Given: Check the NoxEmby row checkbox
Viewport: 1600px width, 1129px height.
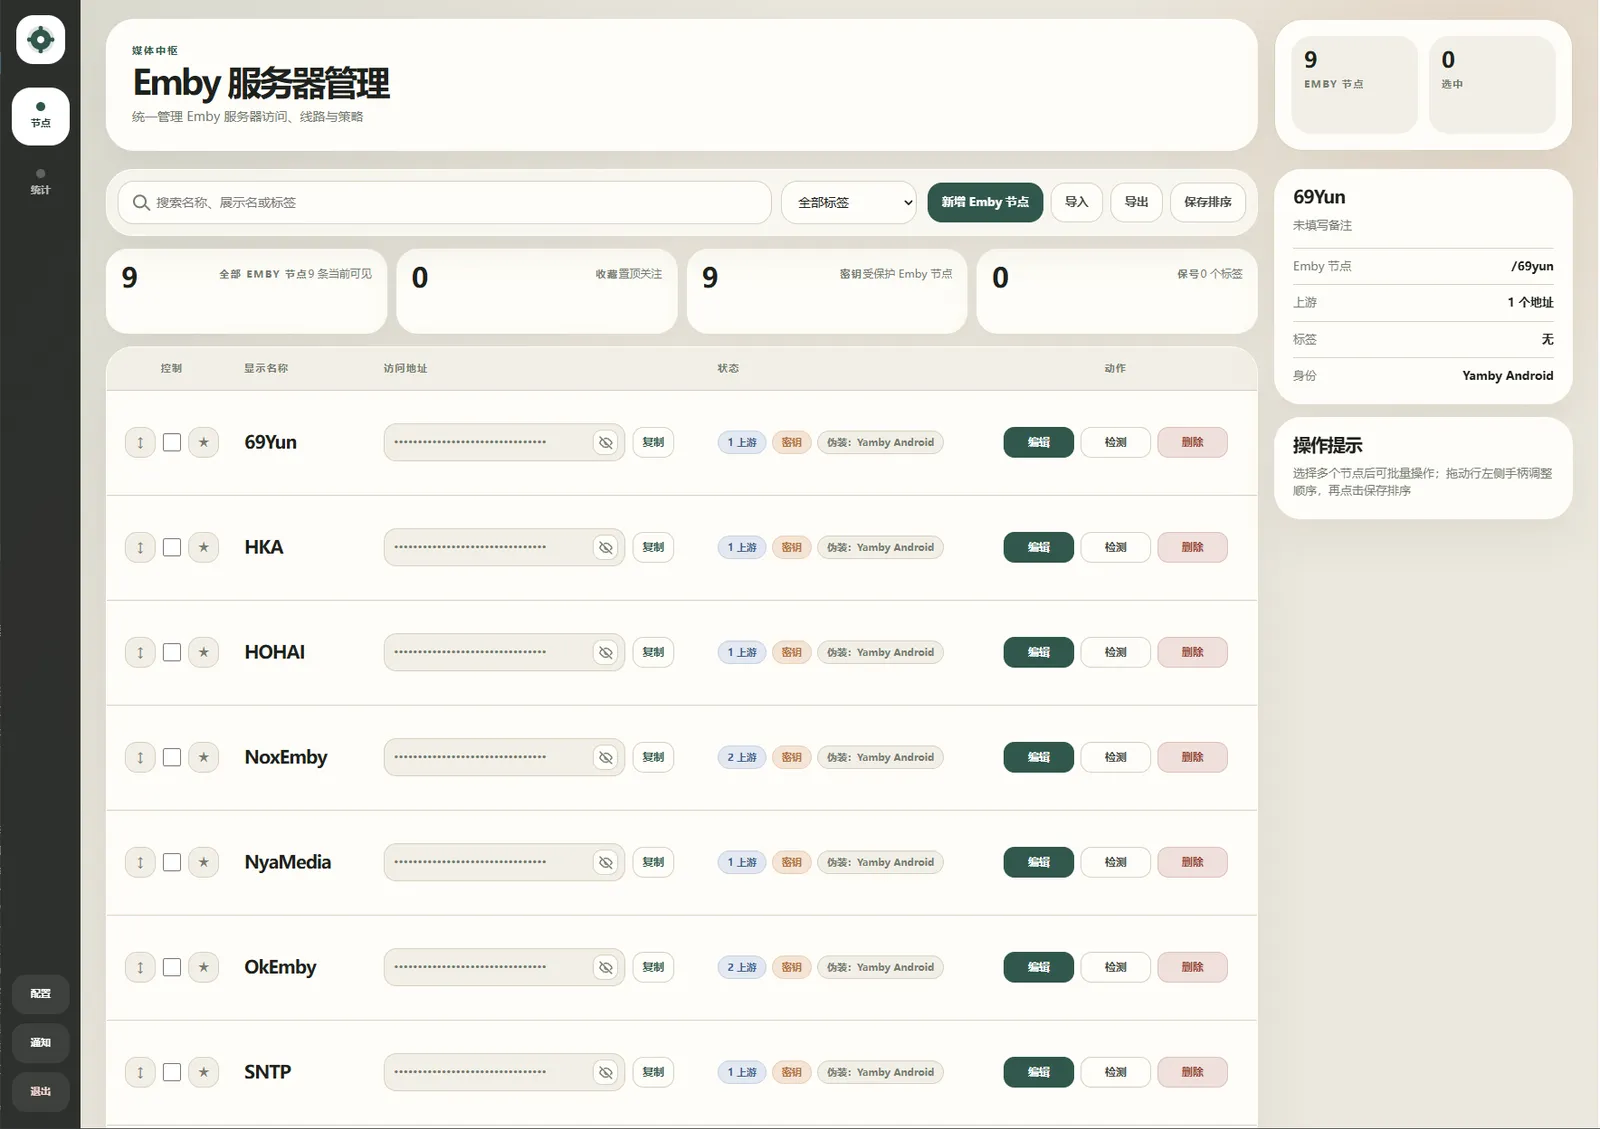Looking at the screenshot, I should point(172,757).
